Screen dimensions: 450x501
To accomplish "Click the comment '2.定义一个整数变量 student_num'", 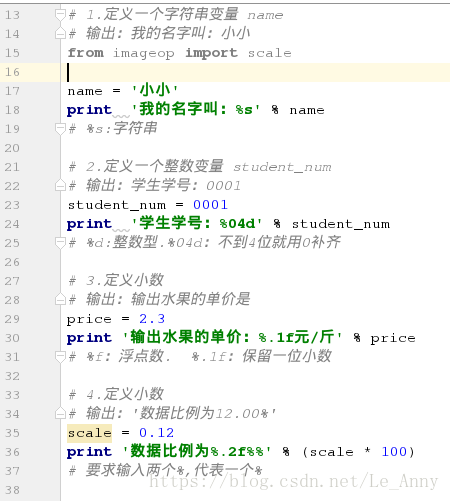I will point(209,166).
